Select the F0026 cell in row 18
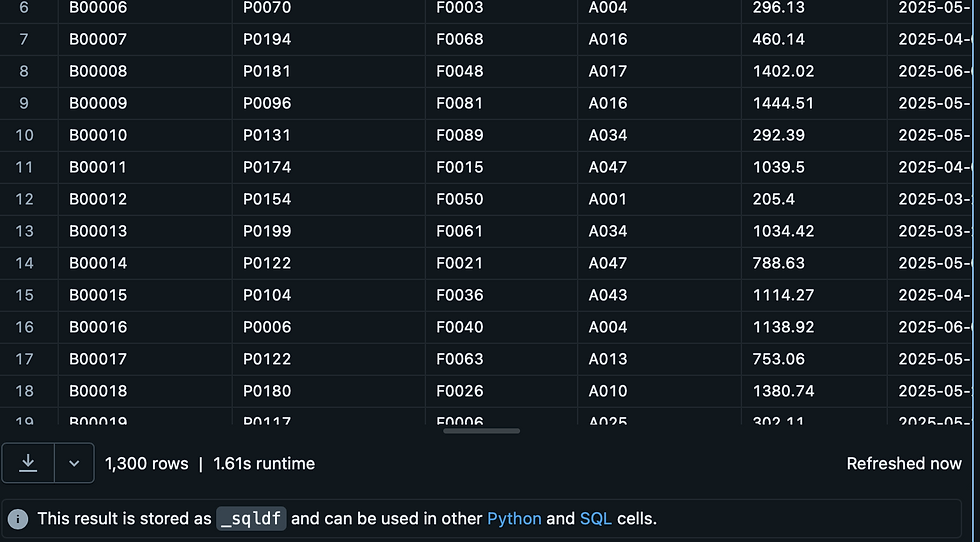 460,391
